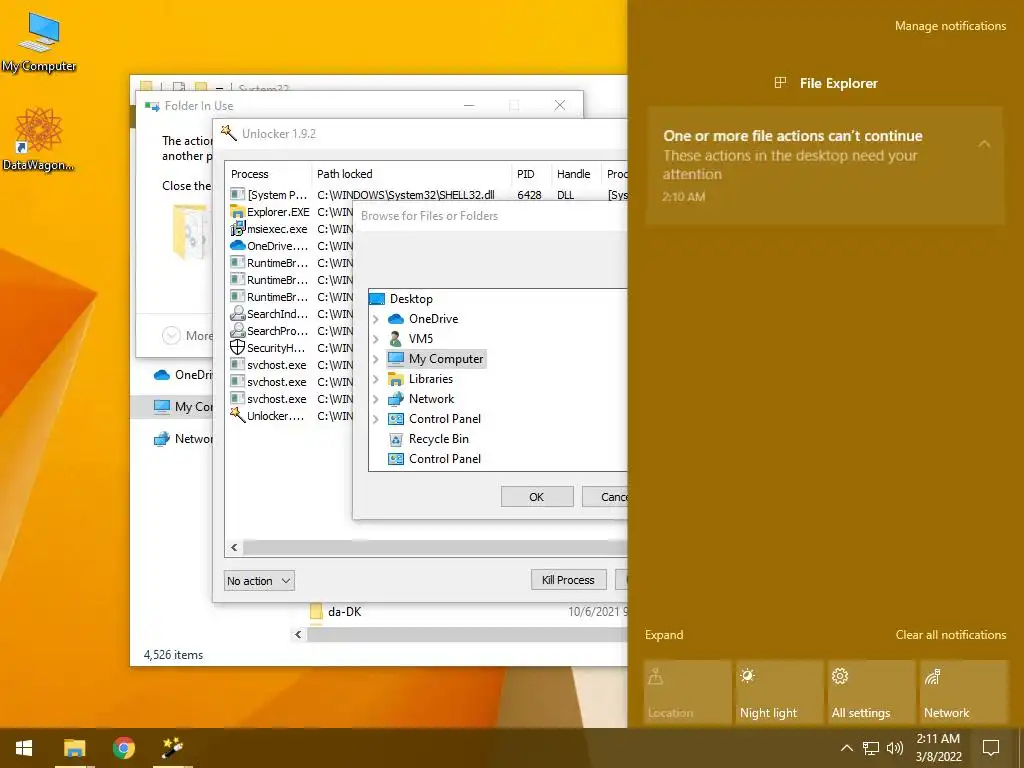Click the File Explorer notification header
Viewport: 1024px width, 768px height.
(x=825, y=83)
